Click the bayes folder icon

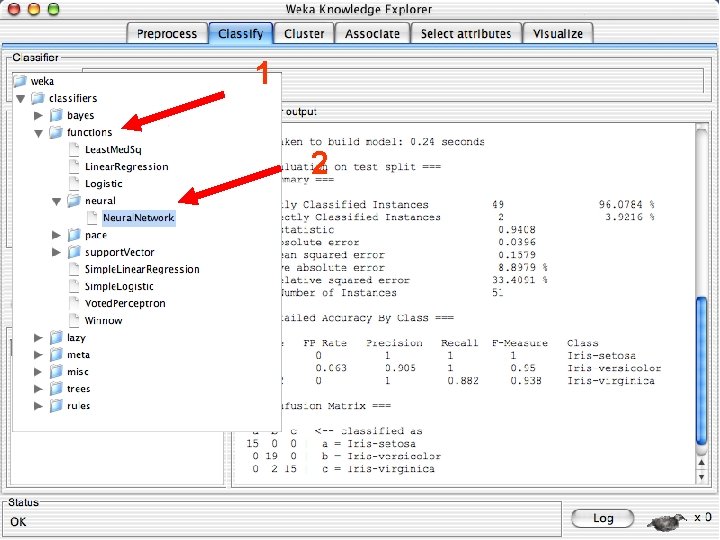tap(56, 115)
